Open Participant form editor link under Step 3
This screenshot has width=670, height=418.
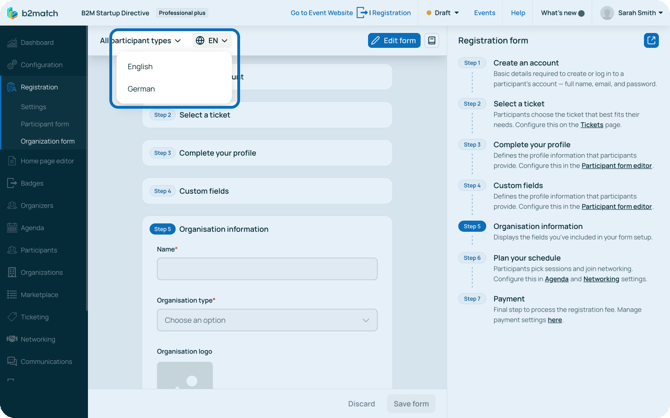617,165
